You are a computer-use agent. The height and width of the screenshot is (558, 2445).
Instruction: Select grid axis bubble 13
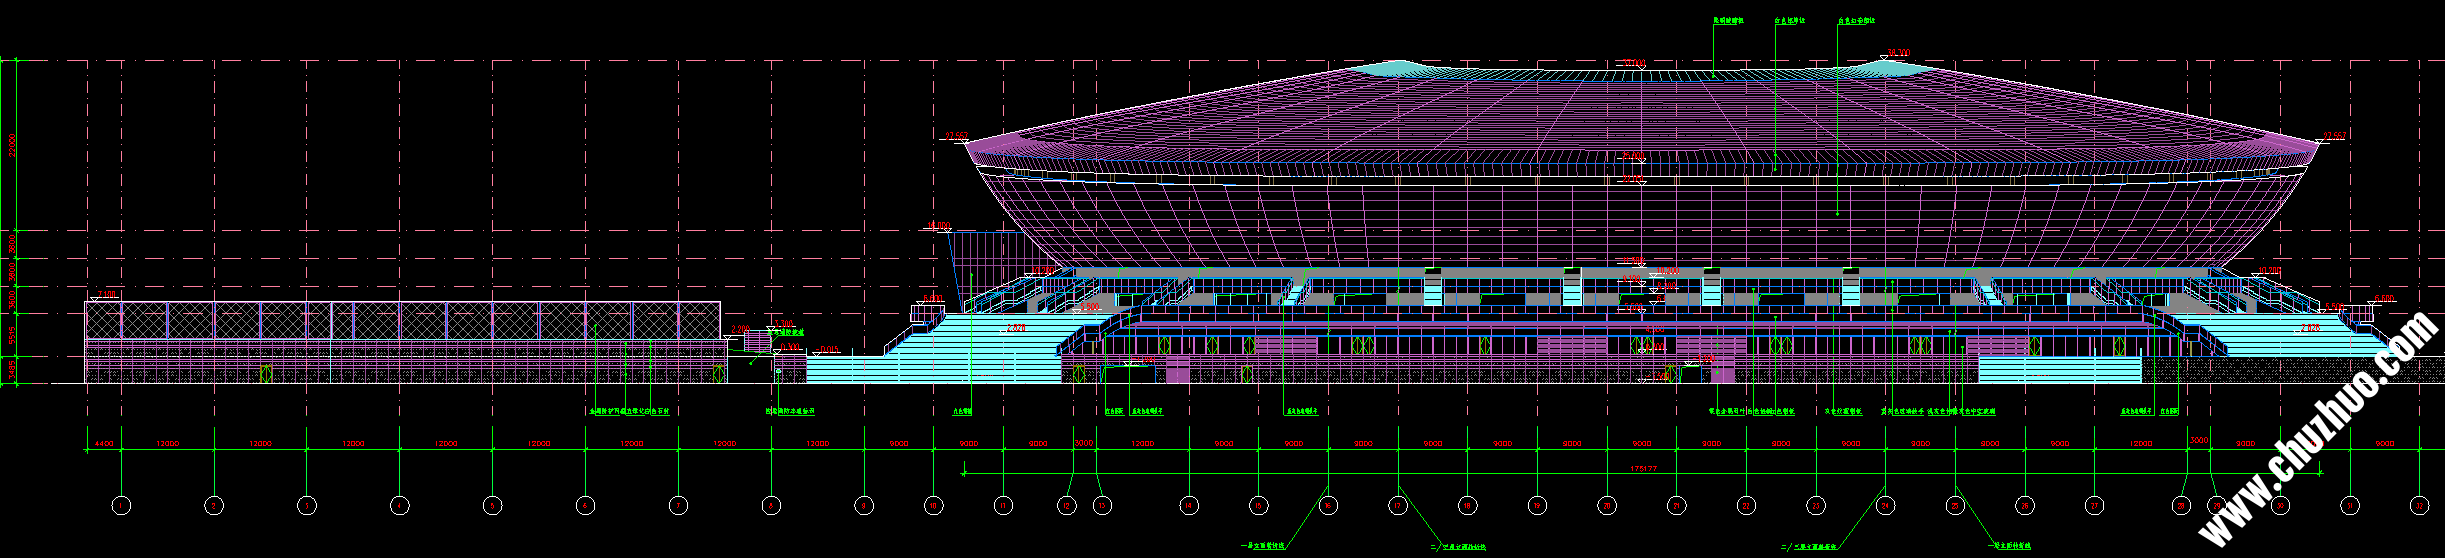coord(1102,506)
